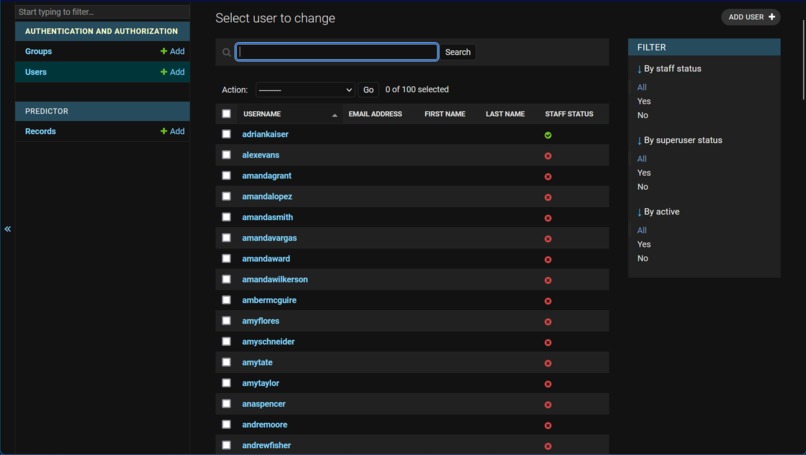The width and height of the screenshot is (806, 455).
Task: Click the green plus icon beside Users
Action: click(163, 72)
